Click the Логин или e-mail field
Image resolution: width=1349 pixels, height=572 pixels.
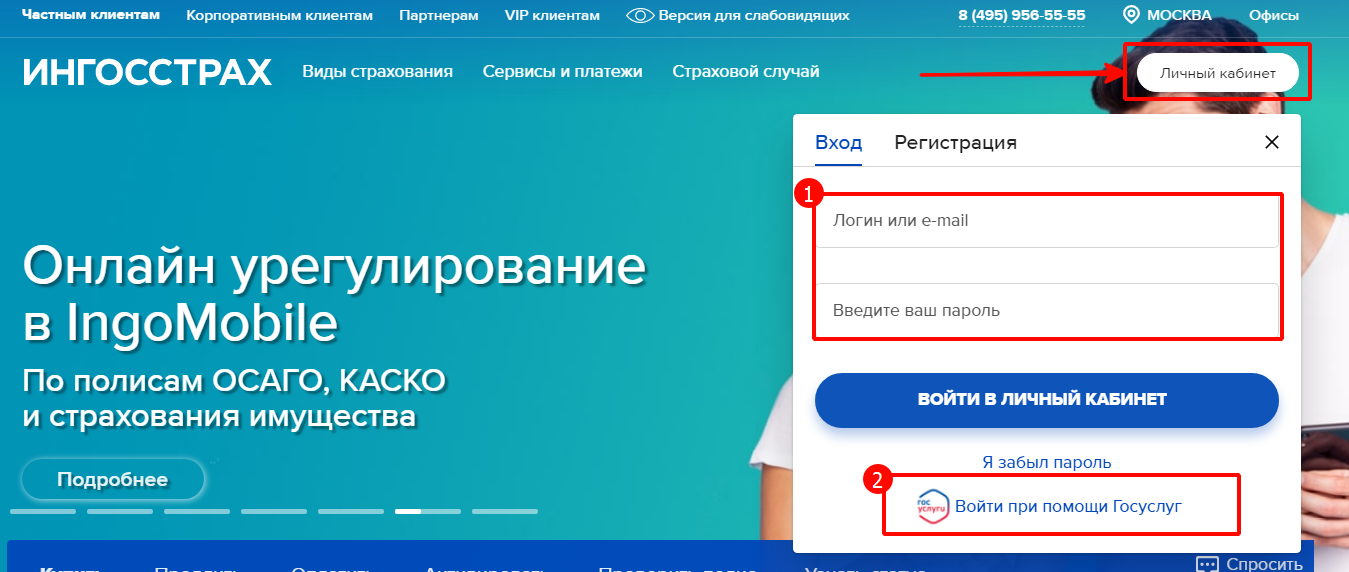coord(1047,221)
